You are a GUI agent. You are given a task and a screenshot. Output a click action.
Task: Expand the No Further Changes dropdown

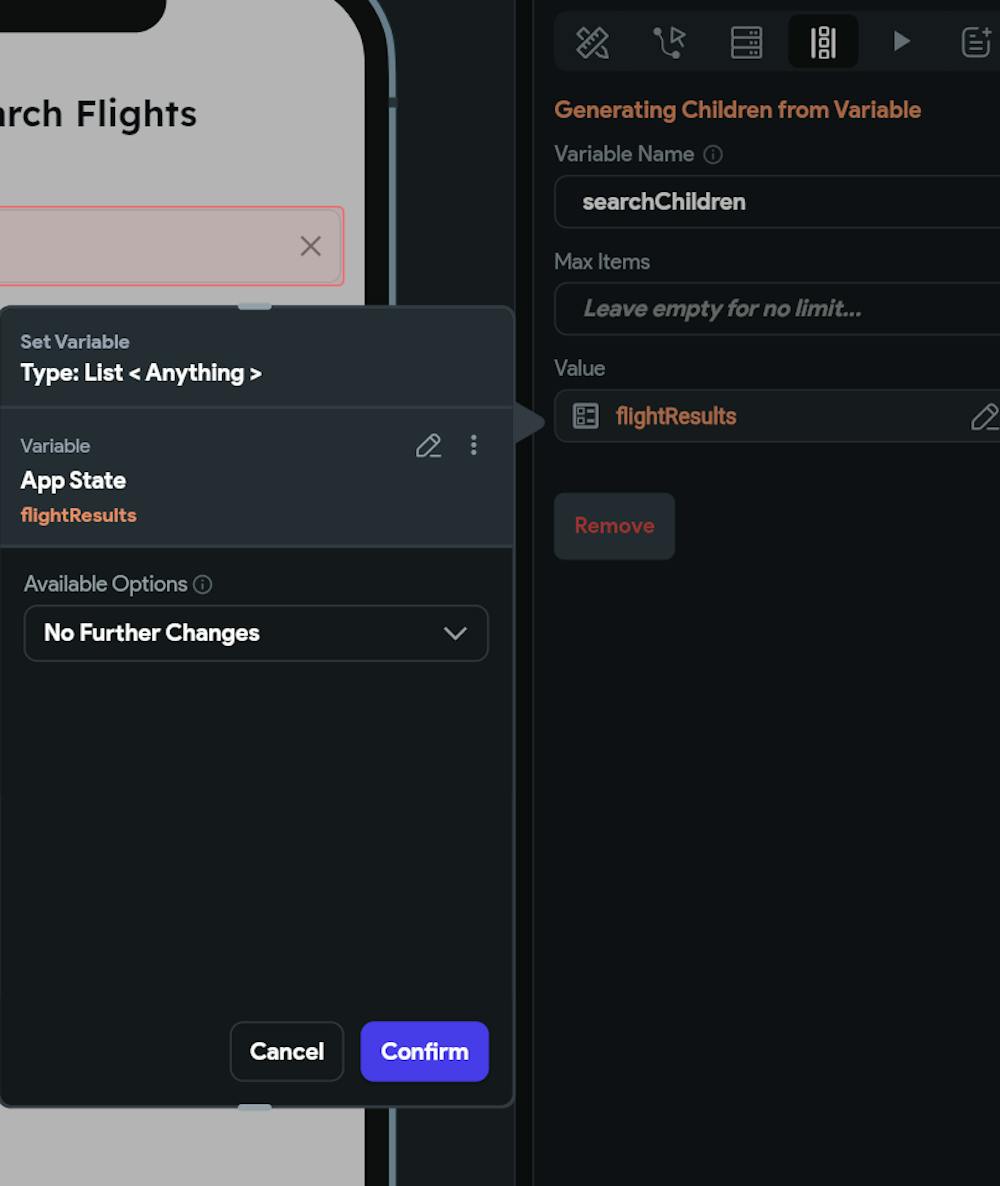click(x=256, y=633)
